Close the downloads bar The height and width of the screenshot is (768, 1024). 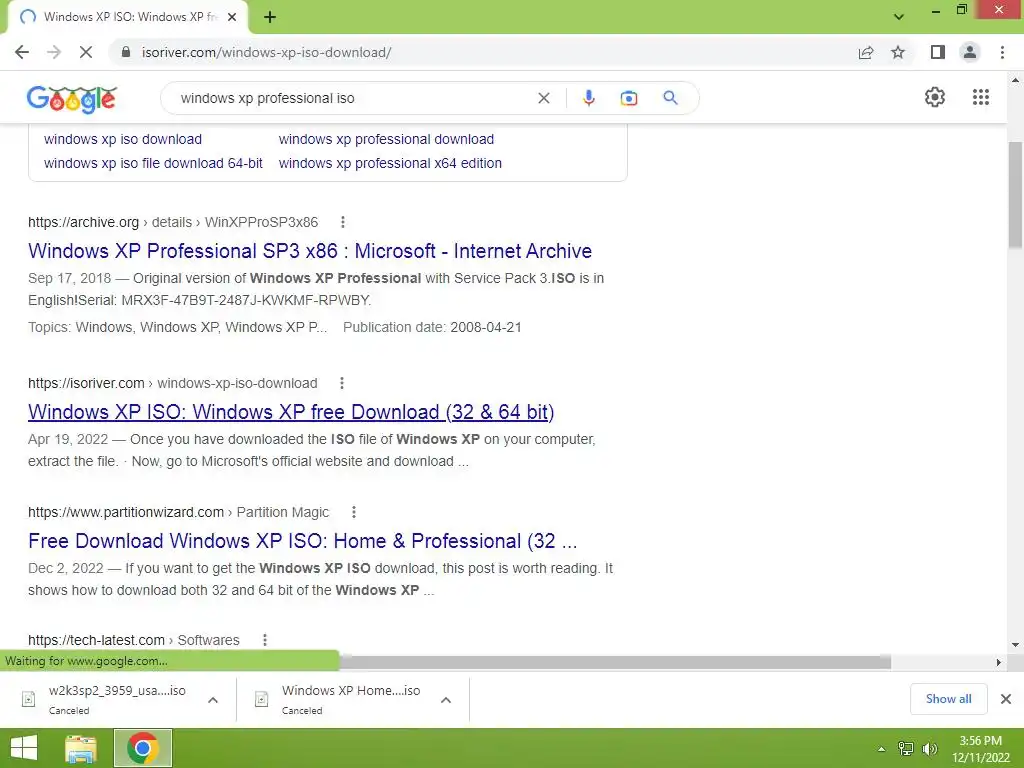1006,699
